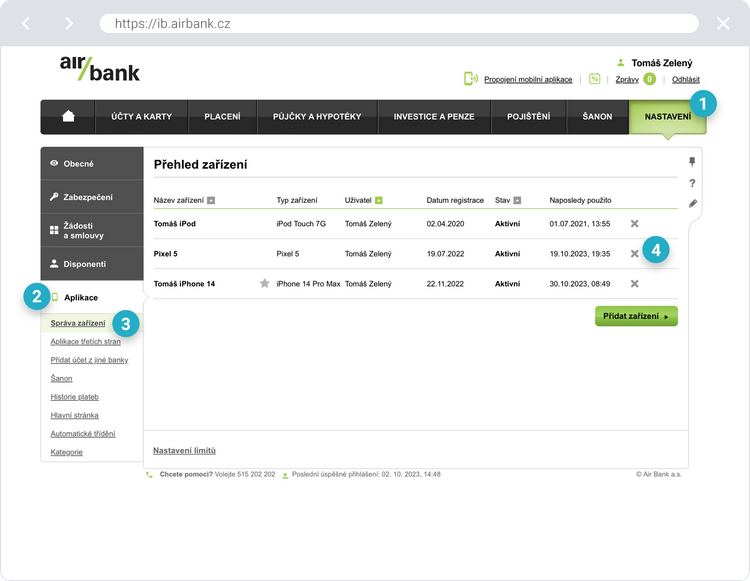The height and width of the screenshot is (581, 750).
Task: Toggle the green Uživatel sort arrow
Action: point(379,201)
